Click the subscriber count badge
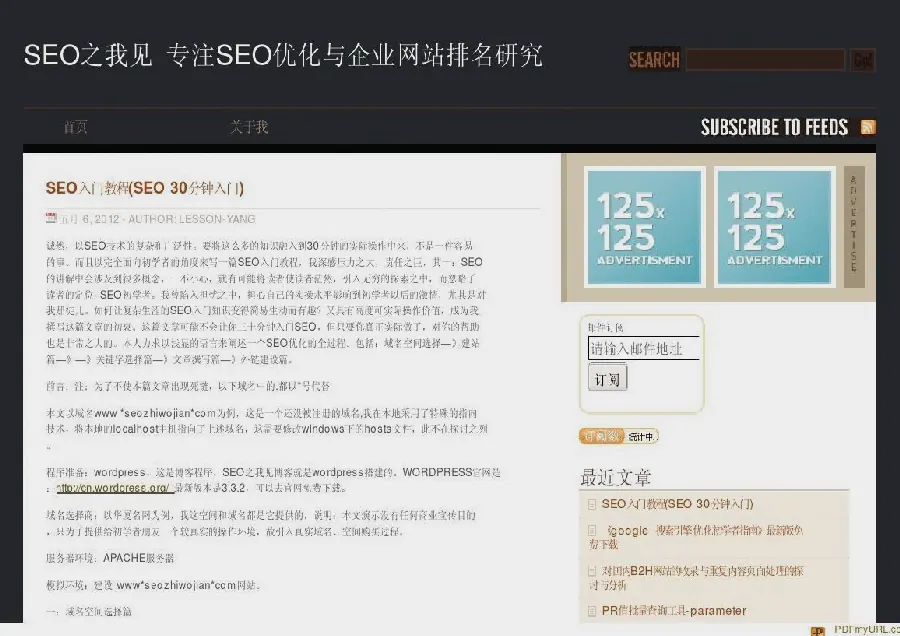This screenshot has width=900, height=636. 619,436
